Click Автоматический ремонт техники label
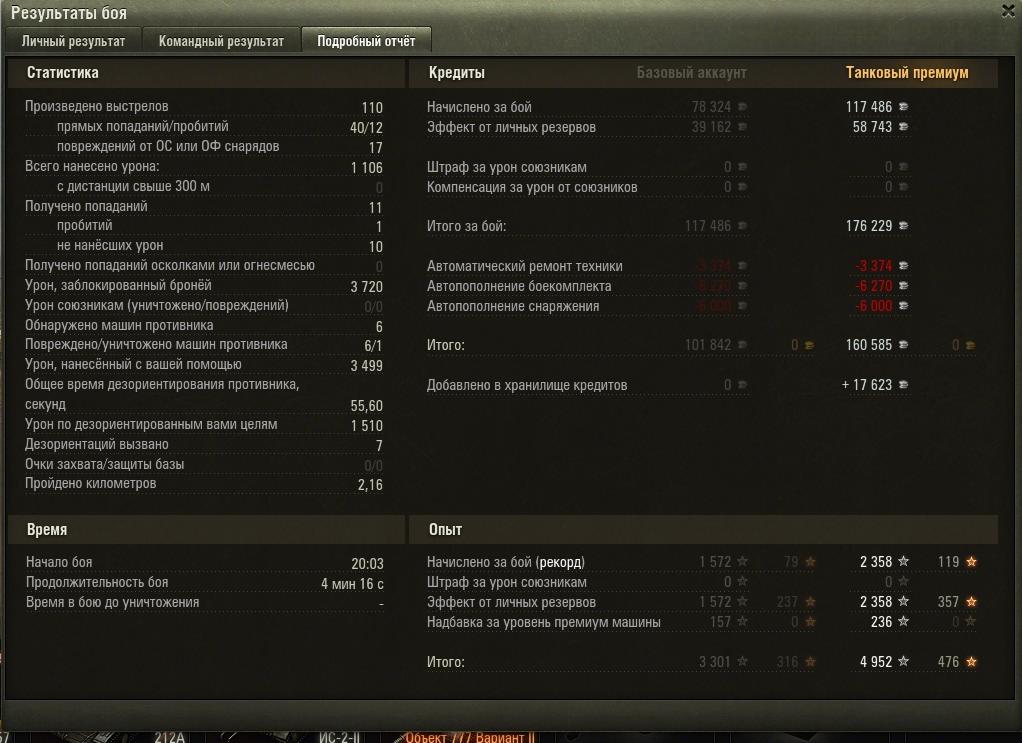This screenshot has height=743, width=1022. pos(525,266)
